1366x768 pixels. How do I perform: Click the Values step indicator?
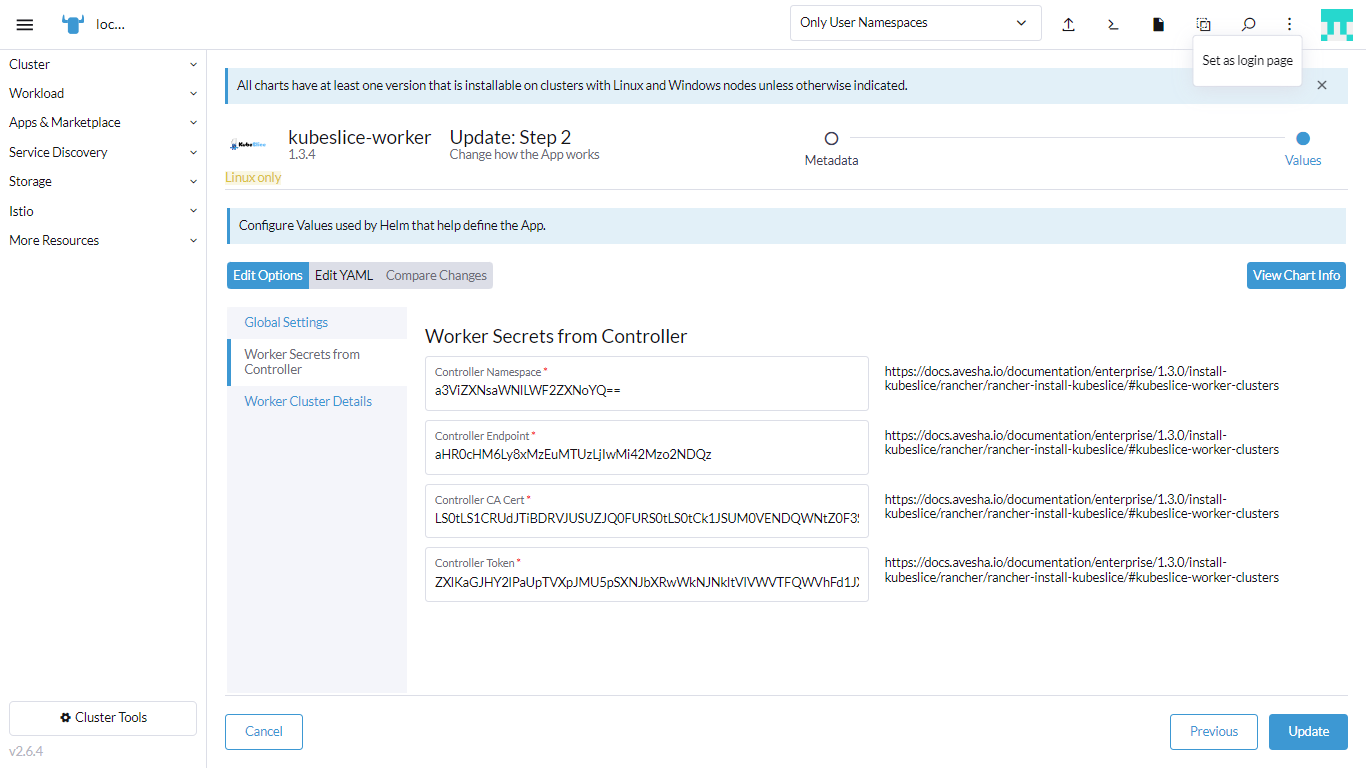1303,139
